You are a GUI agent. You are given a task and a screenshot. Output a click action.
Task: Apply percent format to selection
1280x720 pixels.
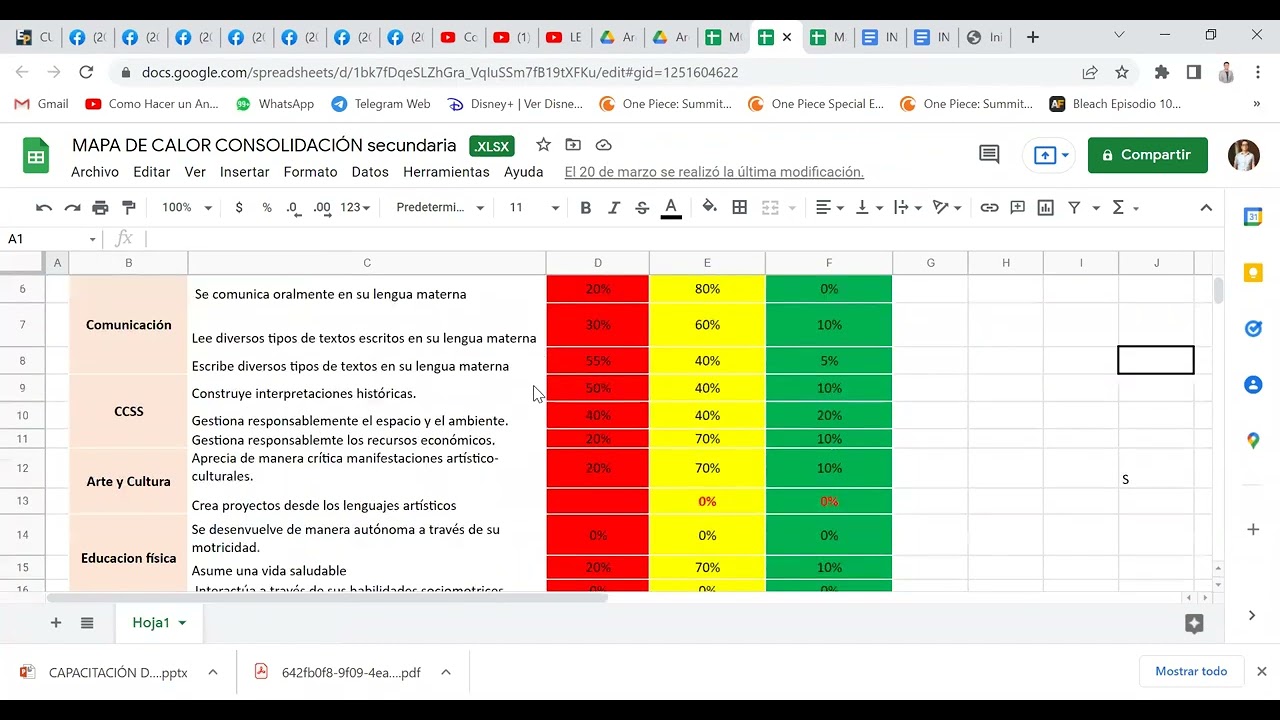point(264,207)
